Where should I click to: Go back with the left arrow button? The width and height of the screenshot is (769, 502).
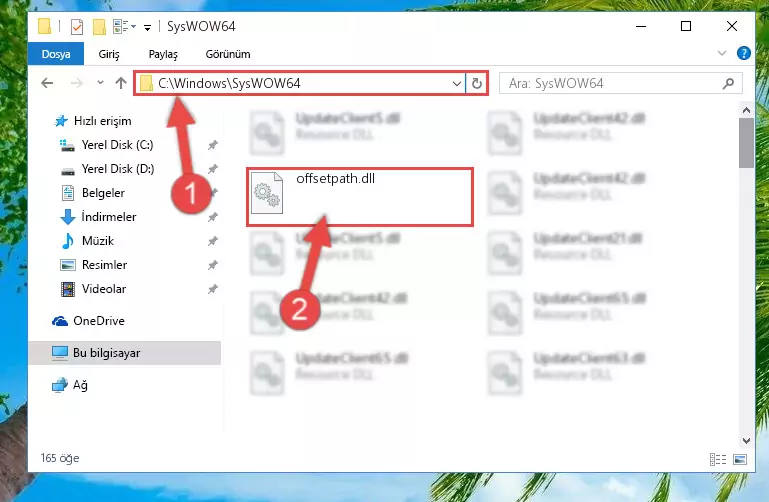pos(47,83)
